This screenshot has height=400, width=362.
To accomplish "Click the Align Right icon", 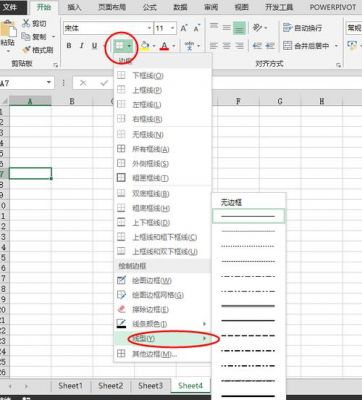I will click(x=239, y=45).
